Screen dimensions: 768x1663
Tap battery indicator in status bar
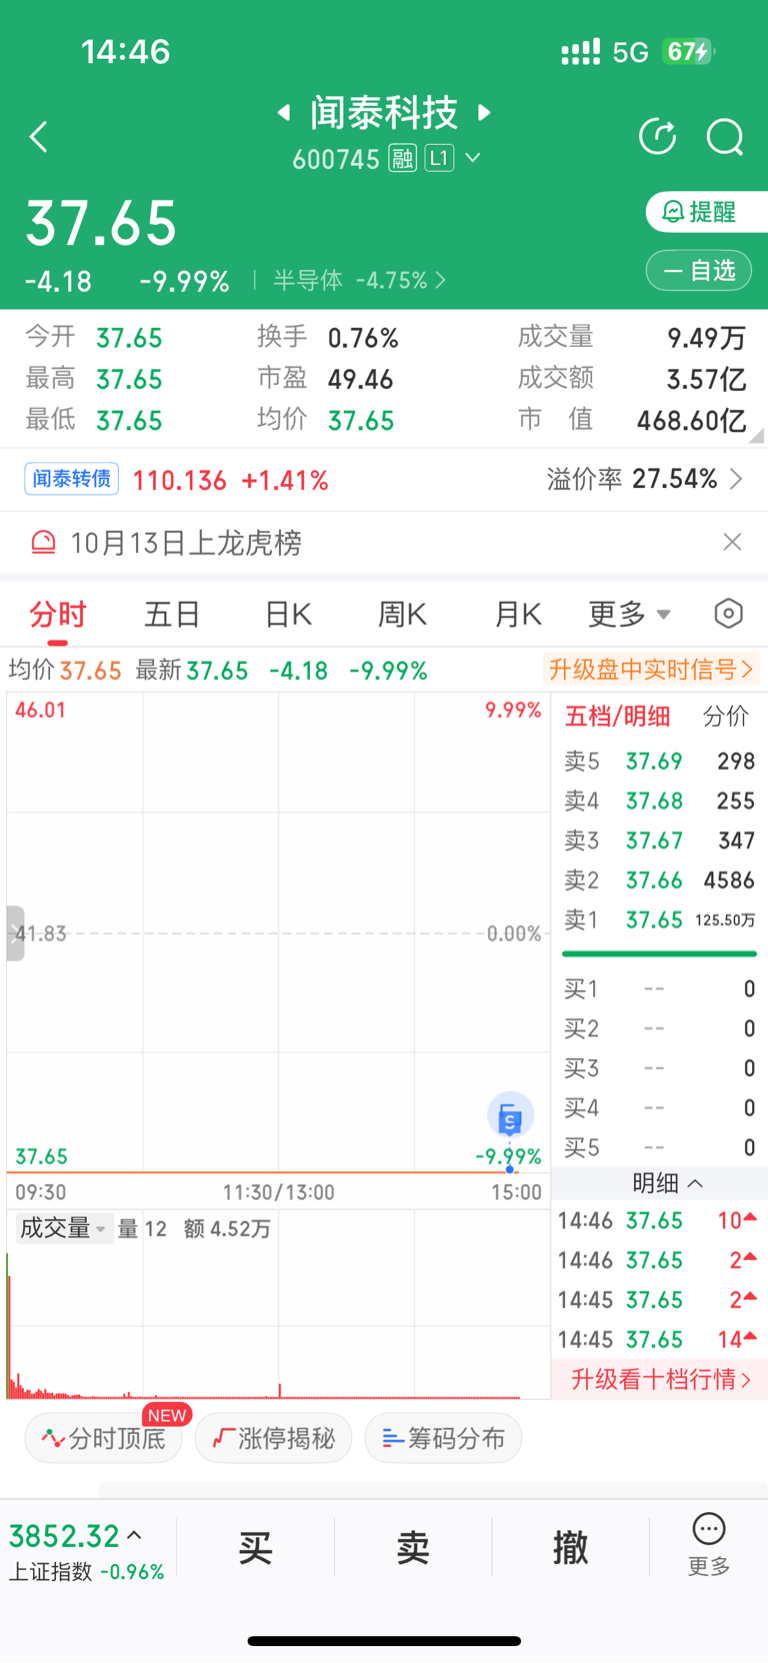tap(689, 51)
